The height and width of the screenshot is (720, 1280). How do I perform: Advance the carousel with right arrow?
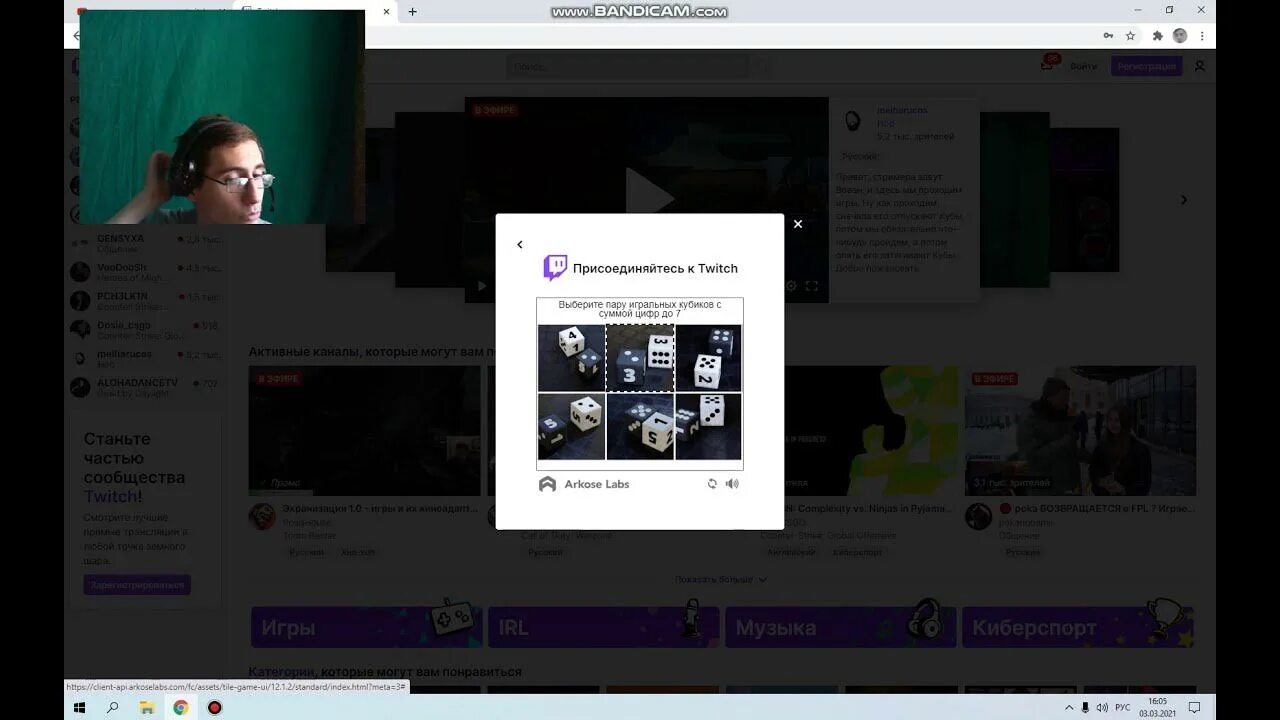[1184, 200]
